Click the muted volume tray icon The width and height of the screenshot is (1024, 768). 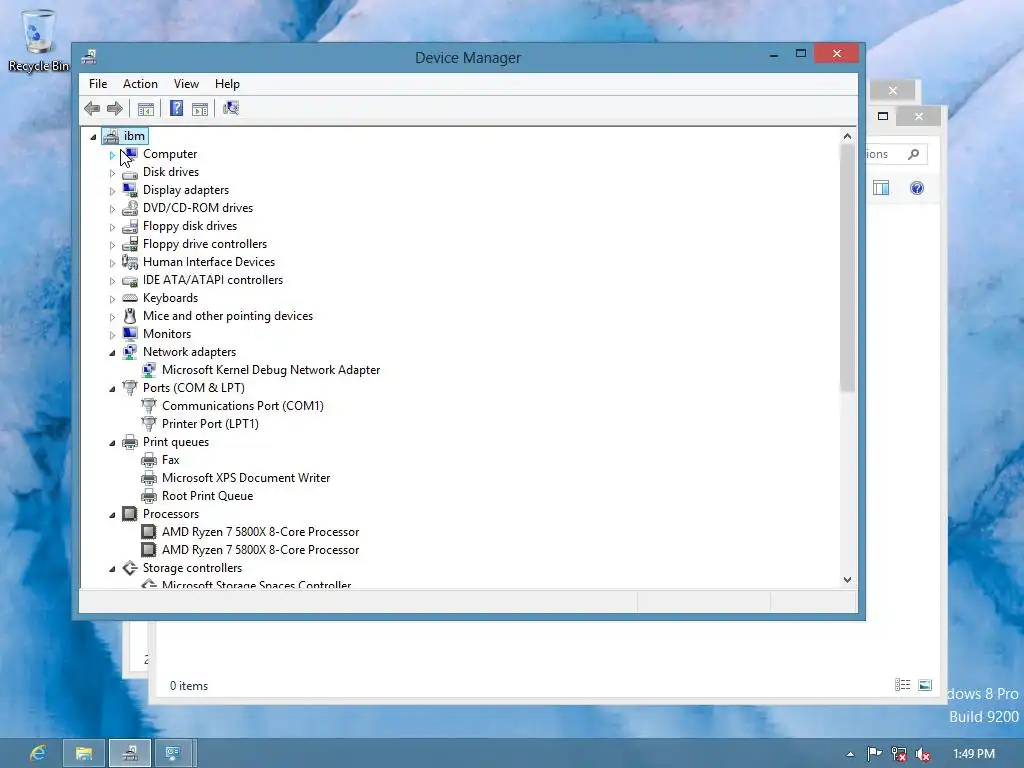(x=923, y=754)
